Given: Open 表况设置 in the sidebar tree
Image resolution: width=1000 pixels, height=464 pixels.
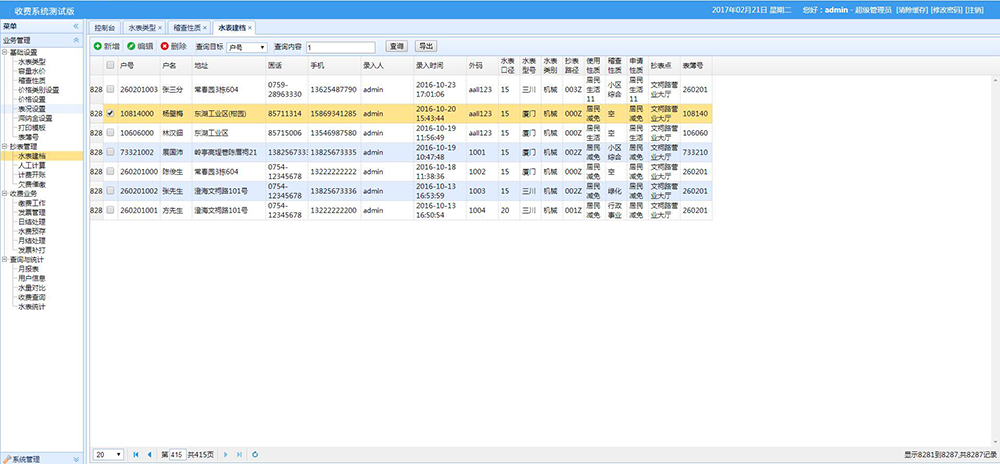Looking at the screenshot, I should 32,109.
